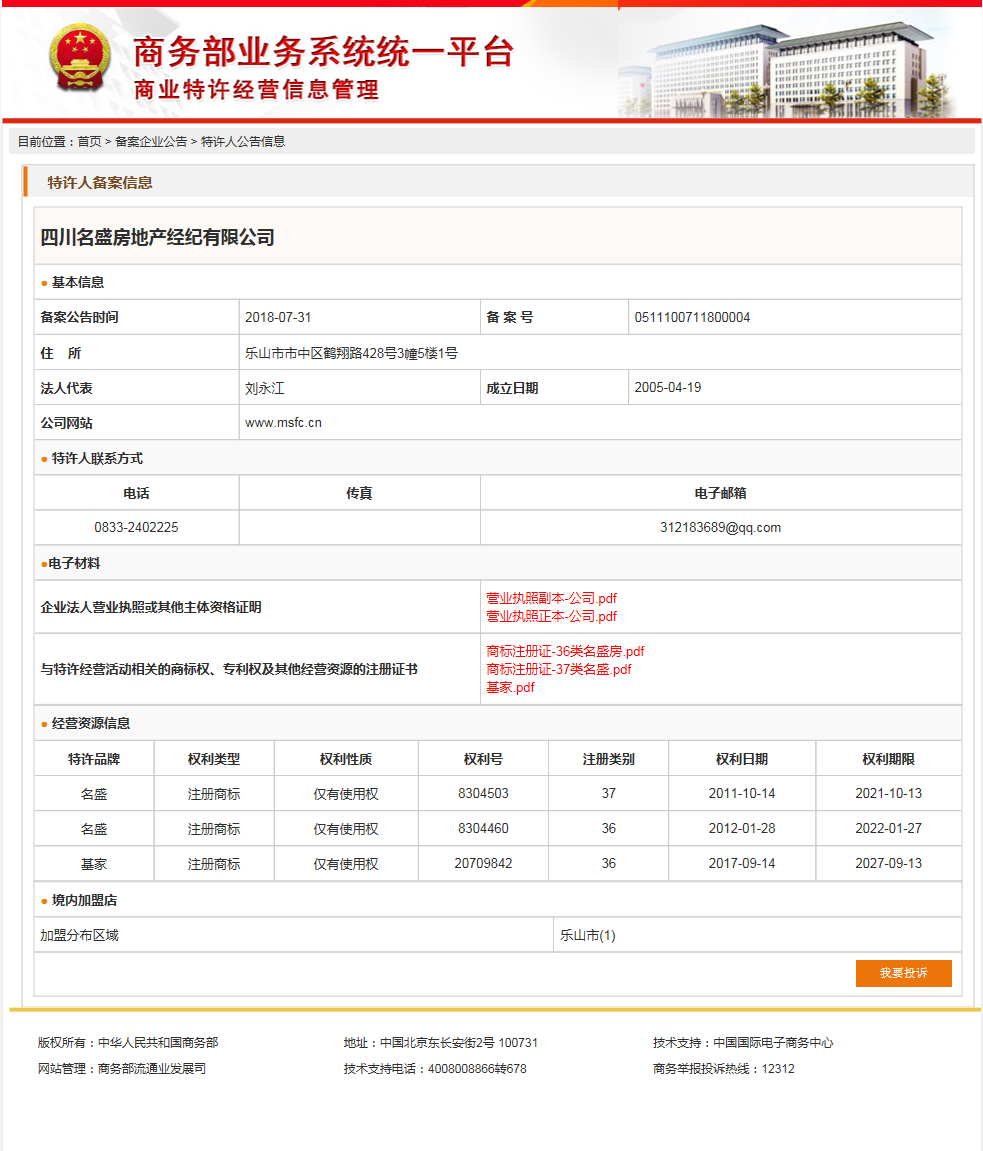Select expiry date 2021-10-13
This screenshot has width=983, height=1151.
click(889, 794)
